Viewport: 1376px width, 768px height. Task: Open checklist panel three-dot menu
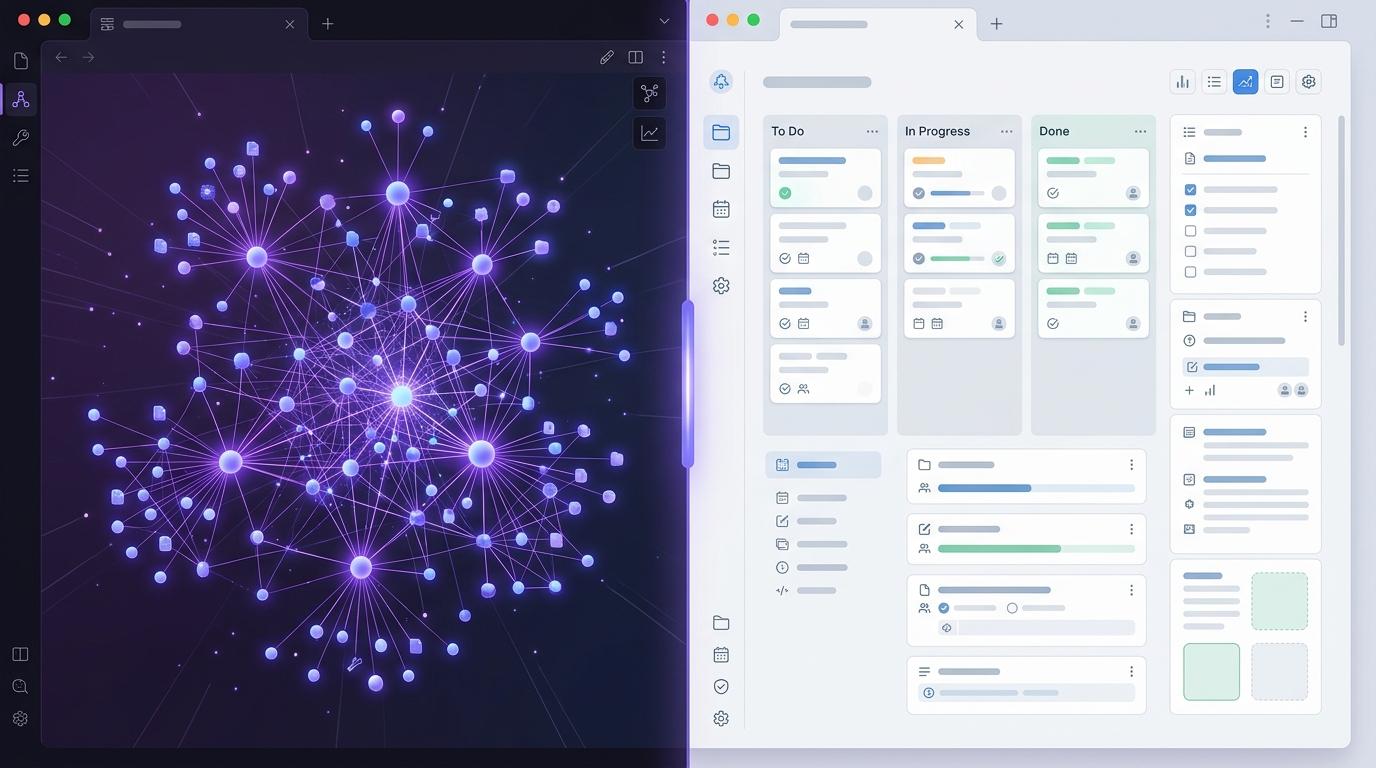pos(1305,132)
